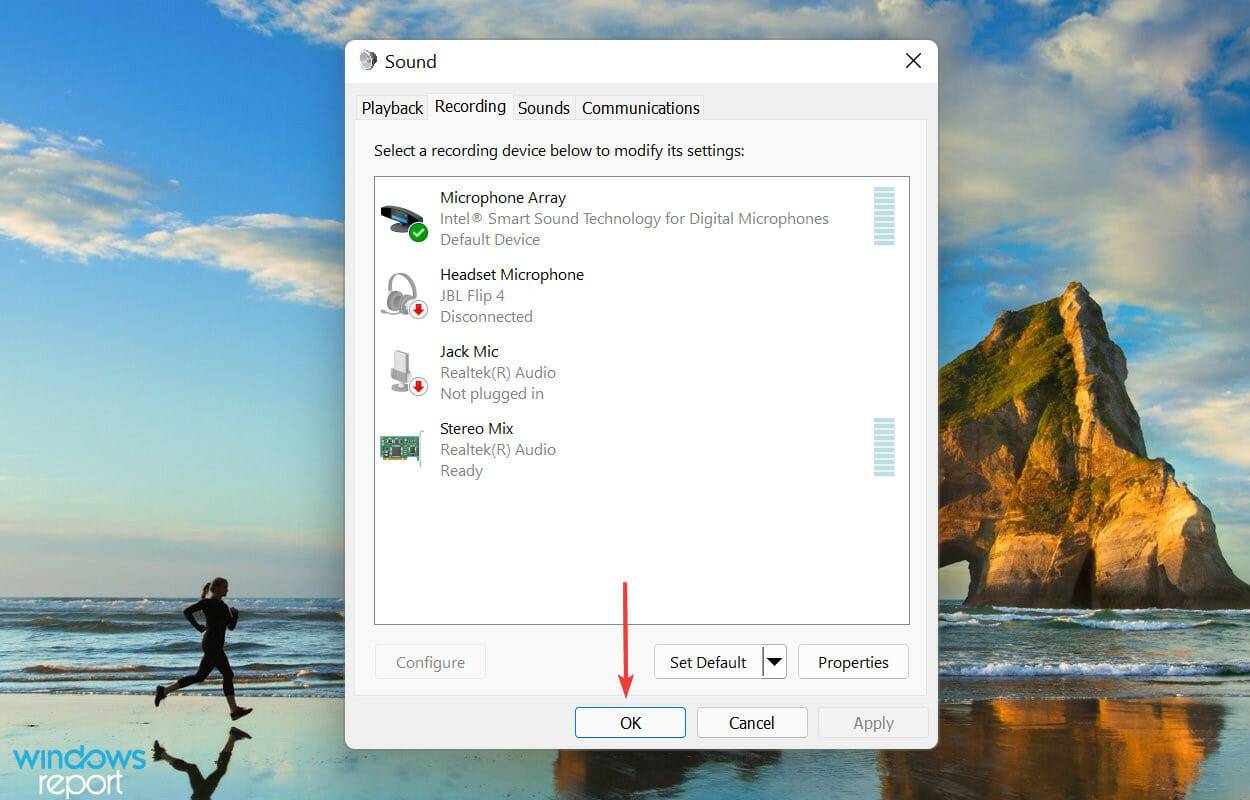This screenshot has width=1250, height=800.
Task: Select the 'Stereo Mix' device name
Action: 477,429
